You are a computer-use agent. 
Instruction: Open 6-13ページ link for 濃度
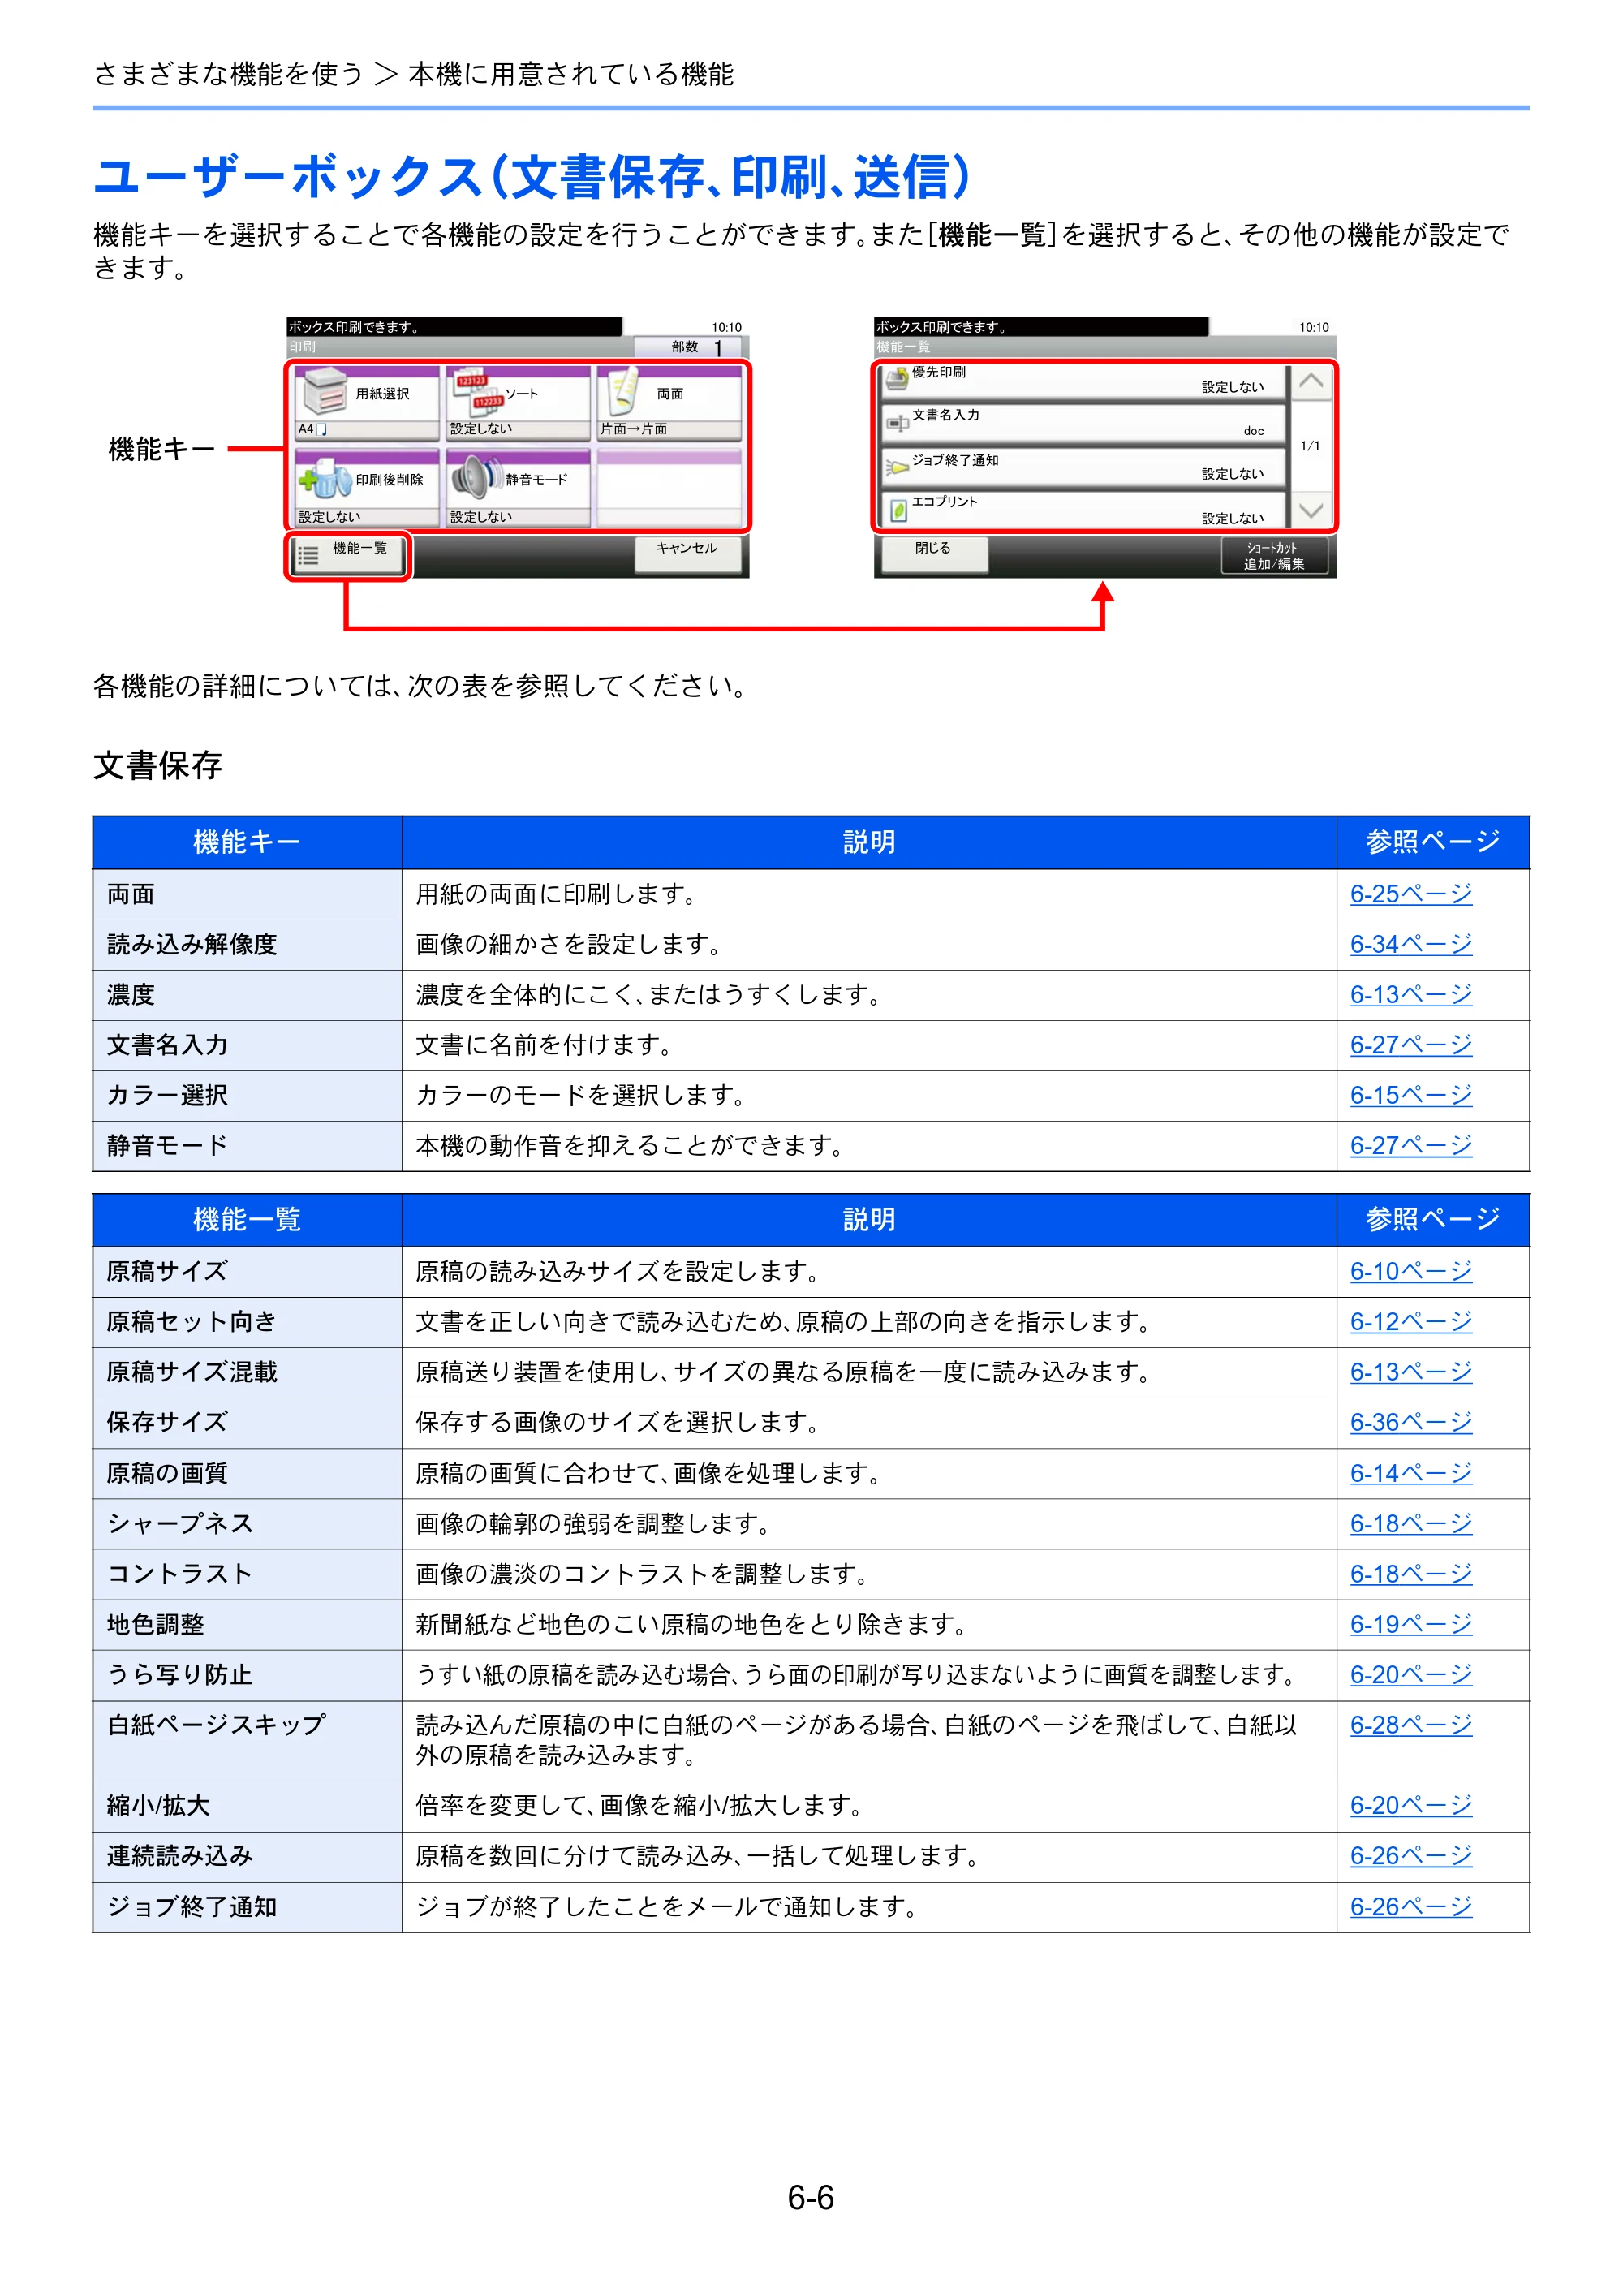pos(1410,995)
